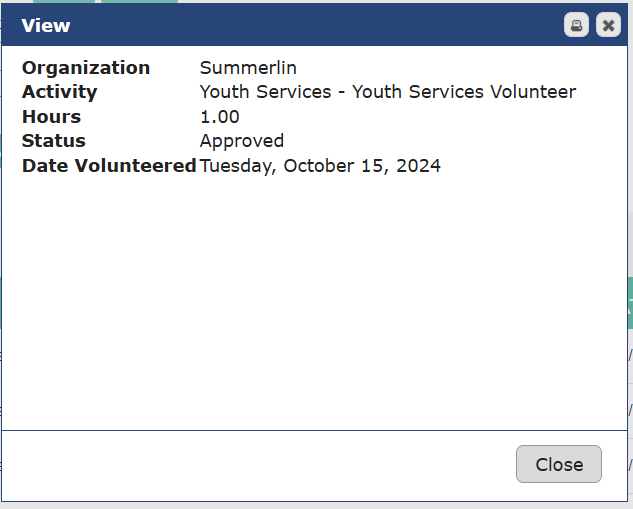The image size is (633, 509).
Task: Click the blue View dialog title bar
Action: 300,25
